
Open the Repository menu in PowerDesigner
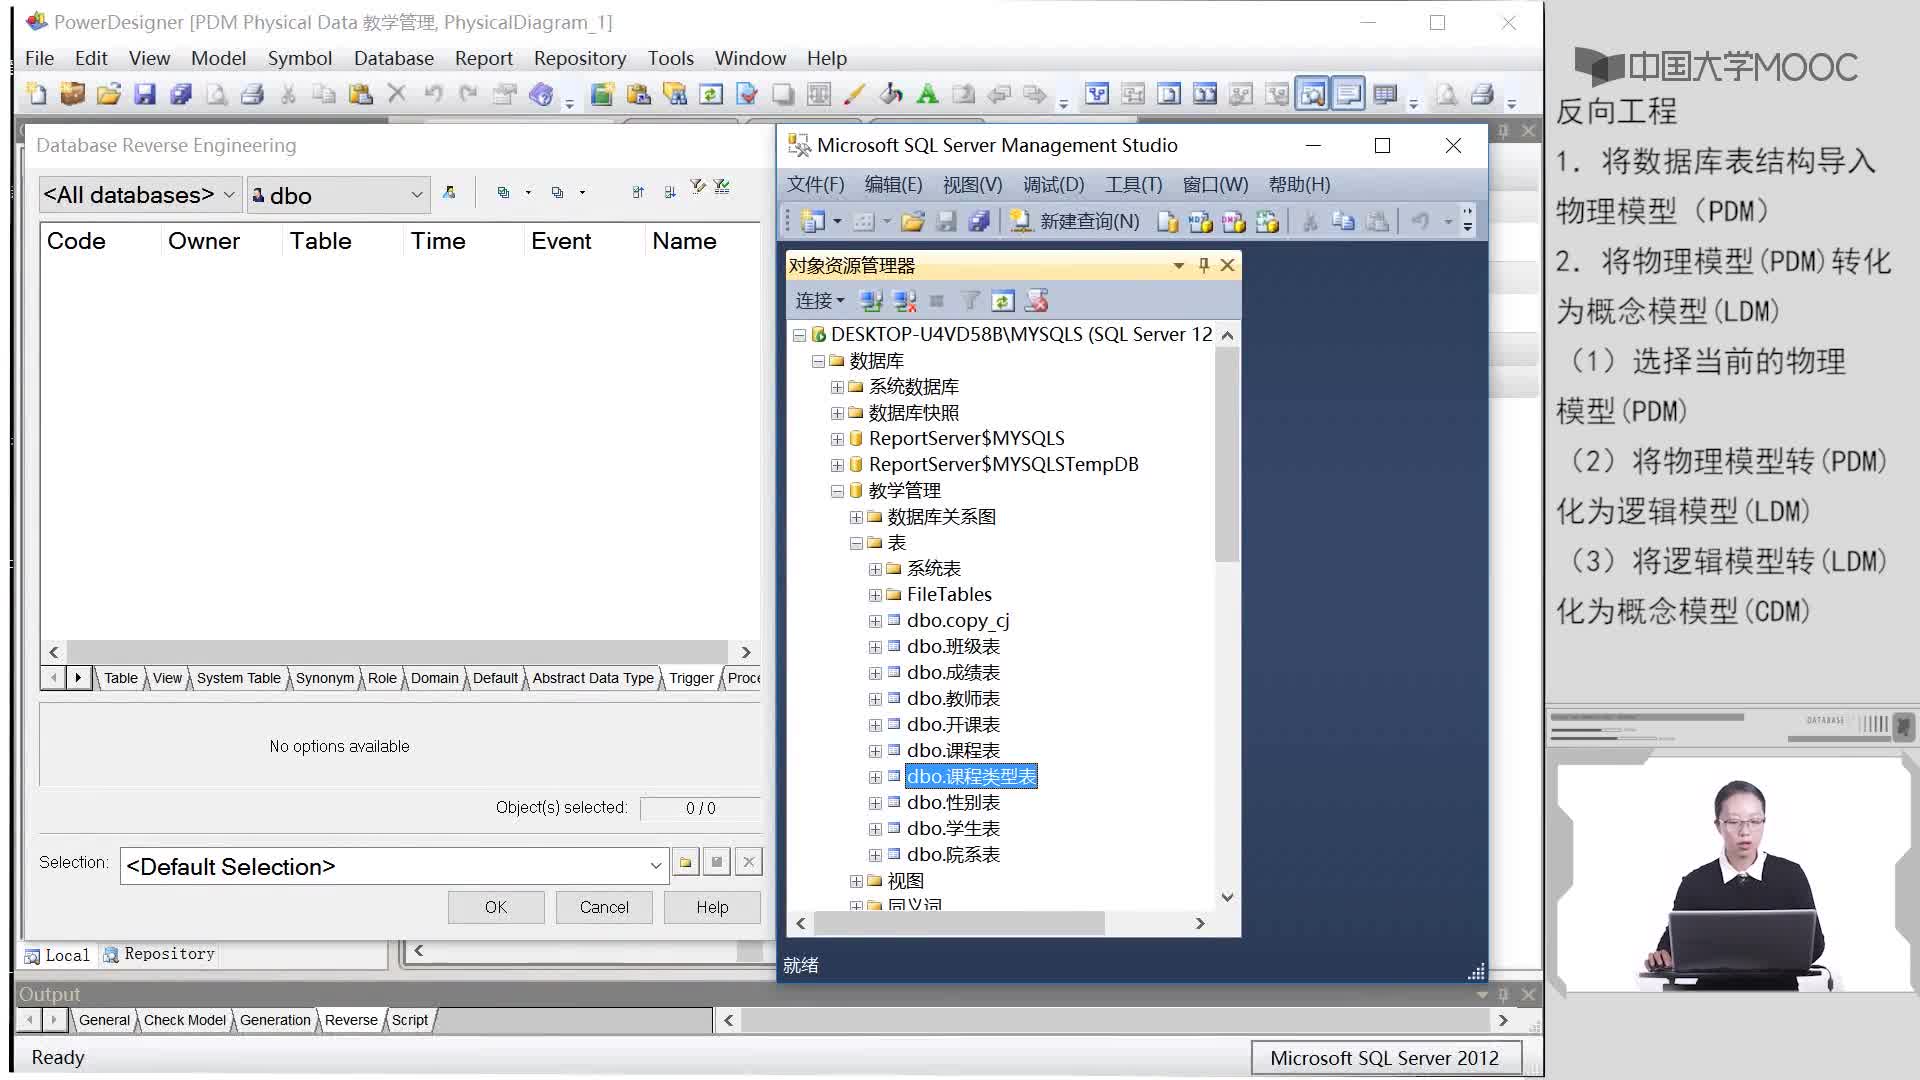coord(580,58)
